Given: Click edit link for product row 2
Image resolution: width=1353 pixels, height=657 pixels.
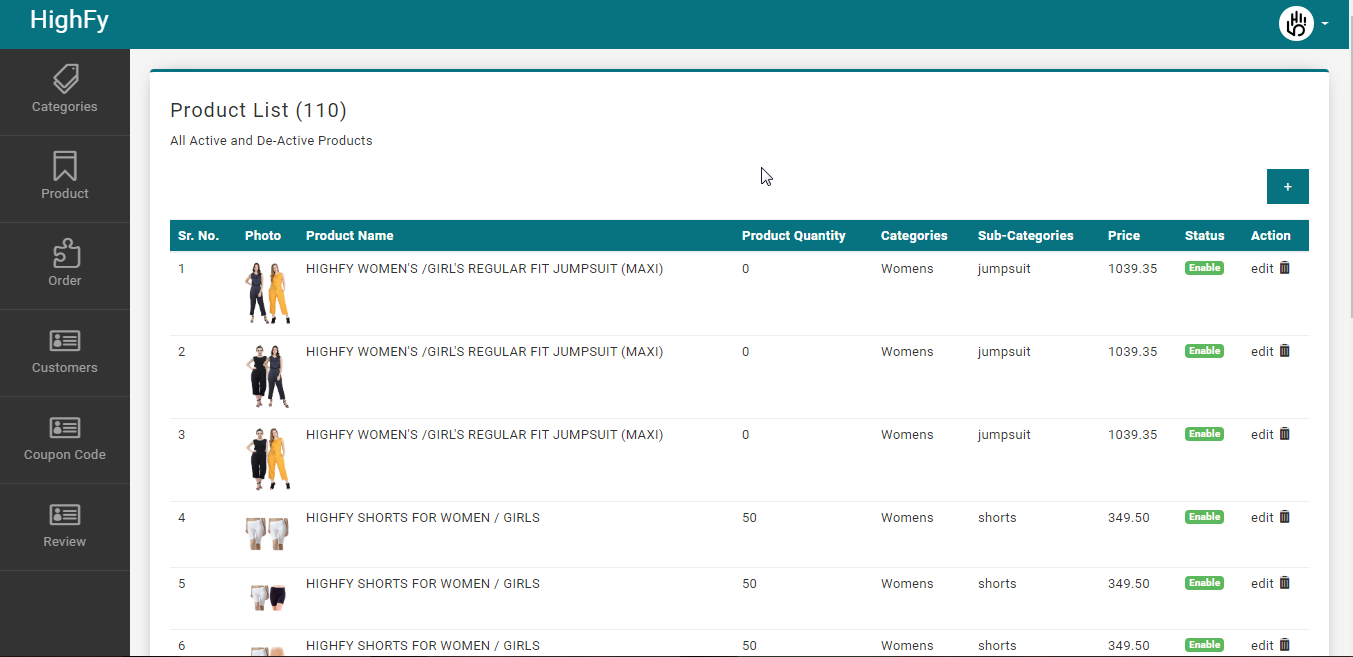Looking at the screenshot, I should pos(1262,352).
